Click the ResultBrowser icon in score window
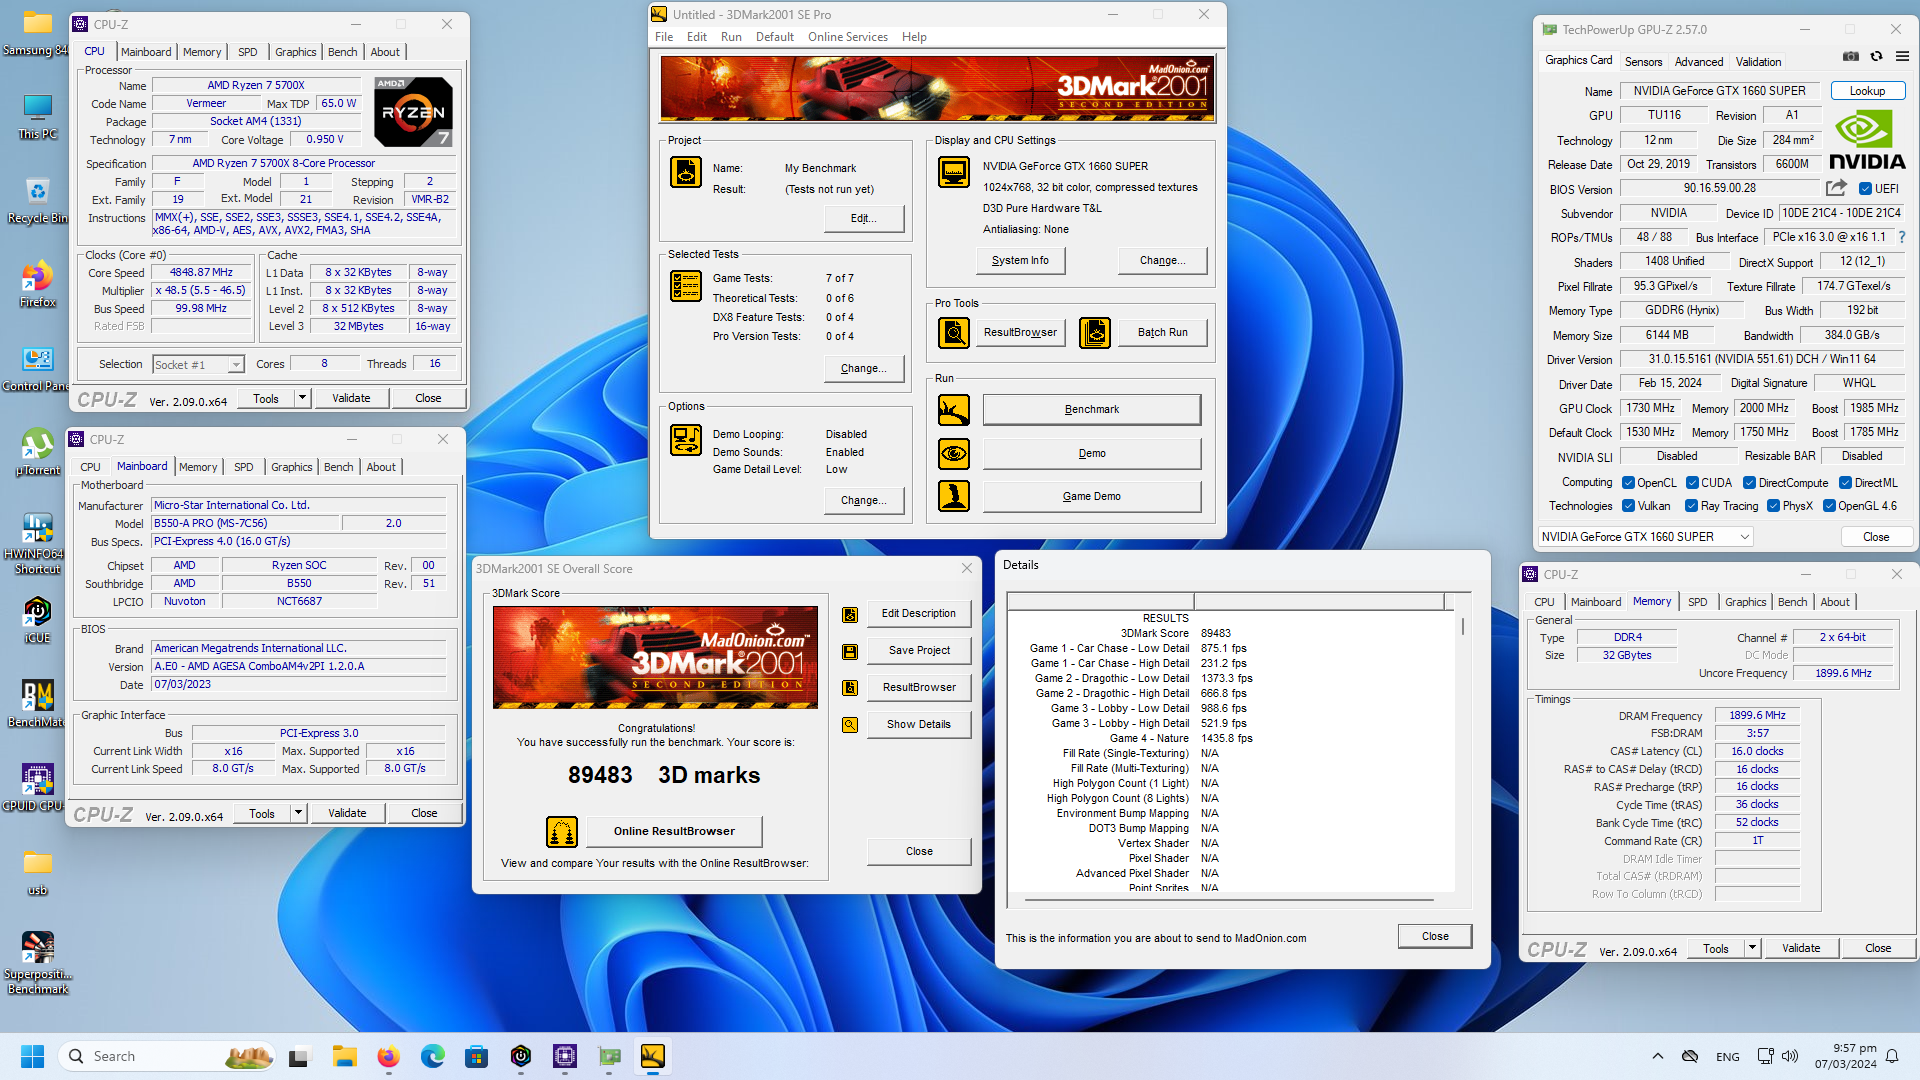The image size is (1920, 1080). (x=850, y=688)
